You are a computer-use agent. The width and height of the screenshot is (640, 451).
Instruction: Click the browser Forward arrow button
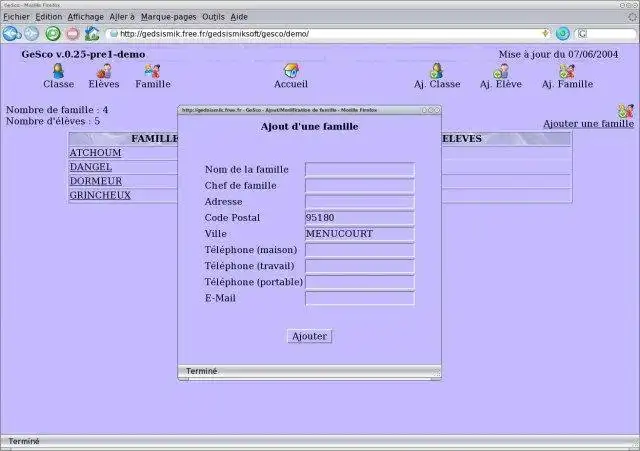[x=32, y=33]
